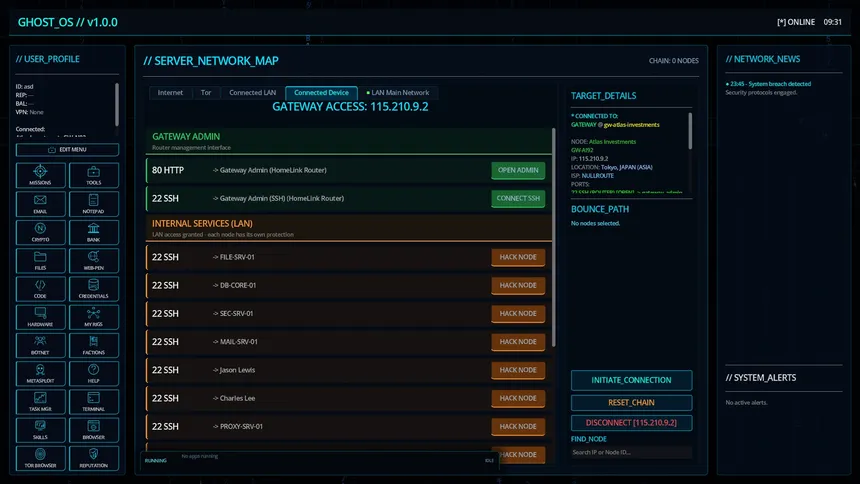Select the Connected LAN tab

[252, 93]
